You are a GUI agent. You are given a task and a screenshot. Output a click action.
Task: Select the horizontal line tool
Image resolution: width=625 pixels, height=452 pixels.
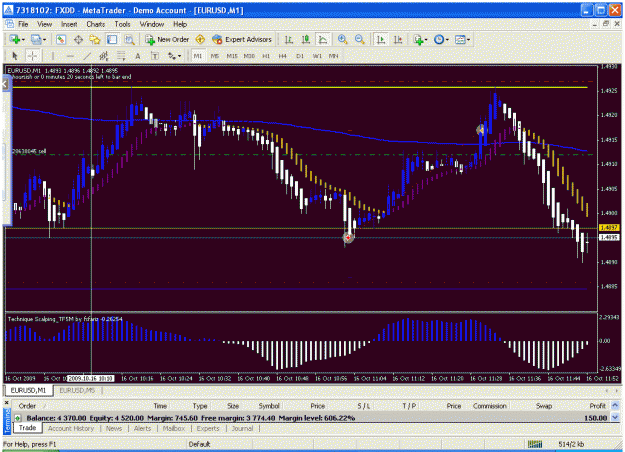pyautogui.click(x=70, y=56)
